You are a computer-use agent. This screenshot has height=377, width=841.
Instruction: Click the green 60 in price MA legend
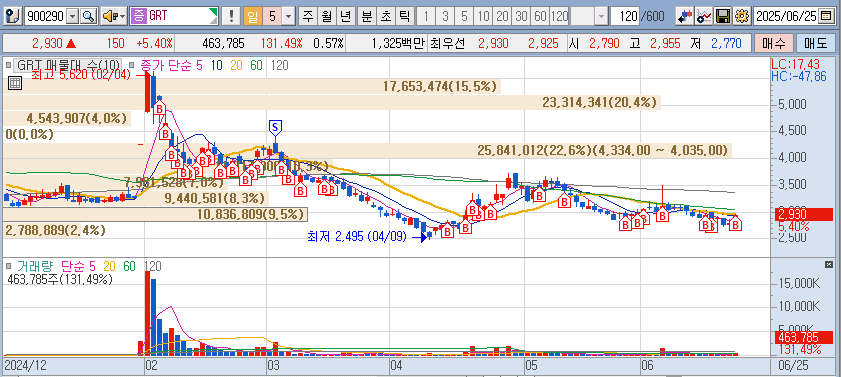(x=256, y=65)
